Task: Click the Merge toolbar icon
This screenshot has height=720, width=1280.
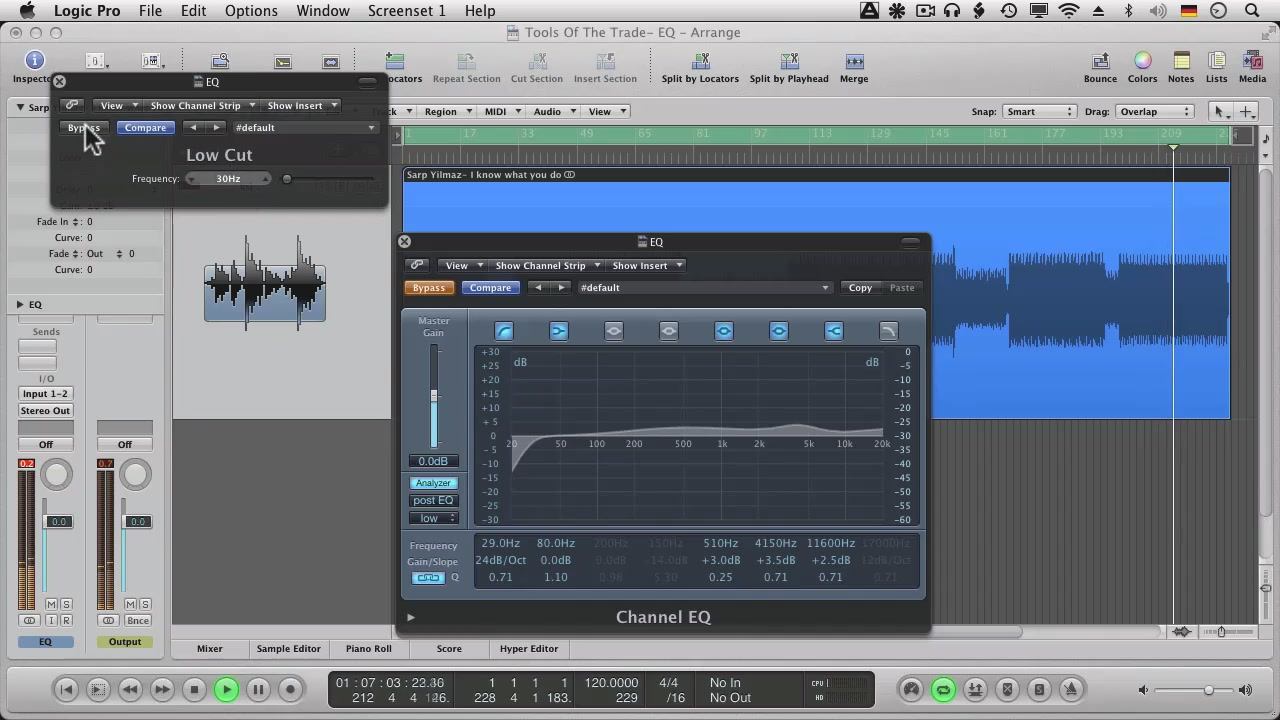Action: click(x=854, y=62)
